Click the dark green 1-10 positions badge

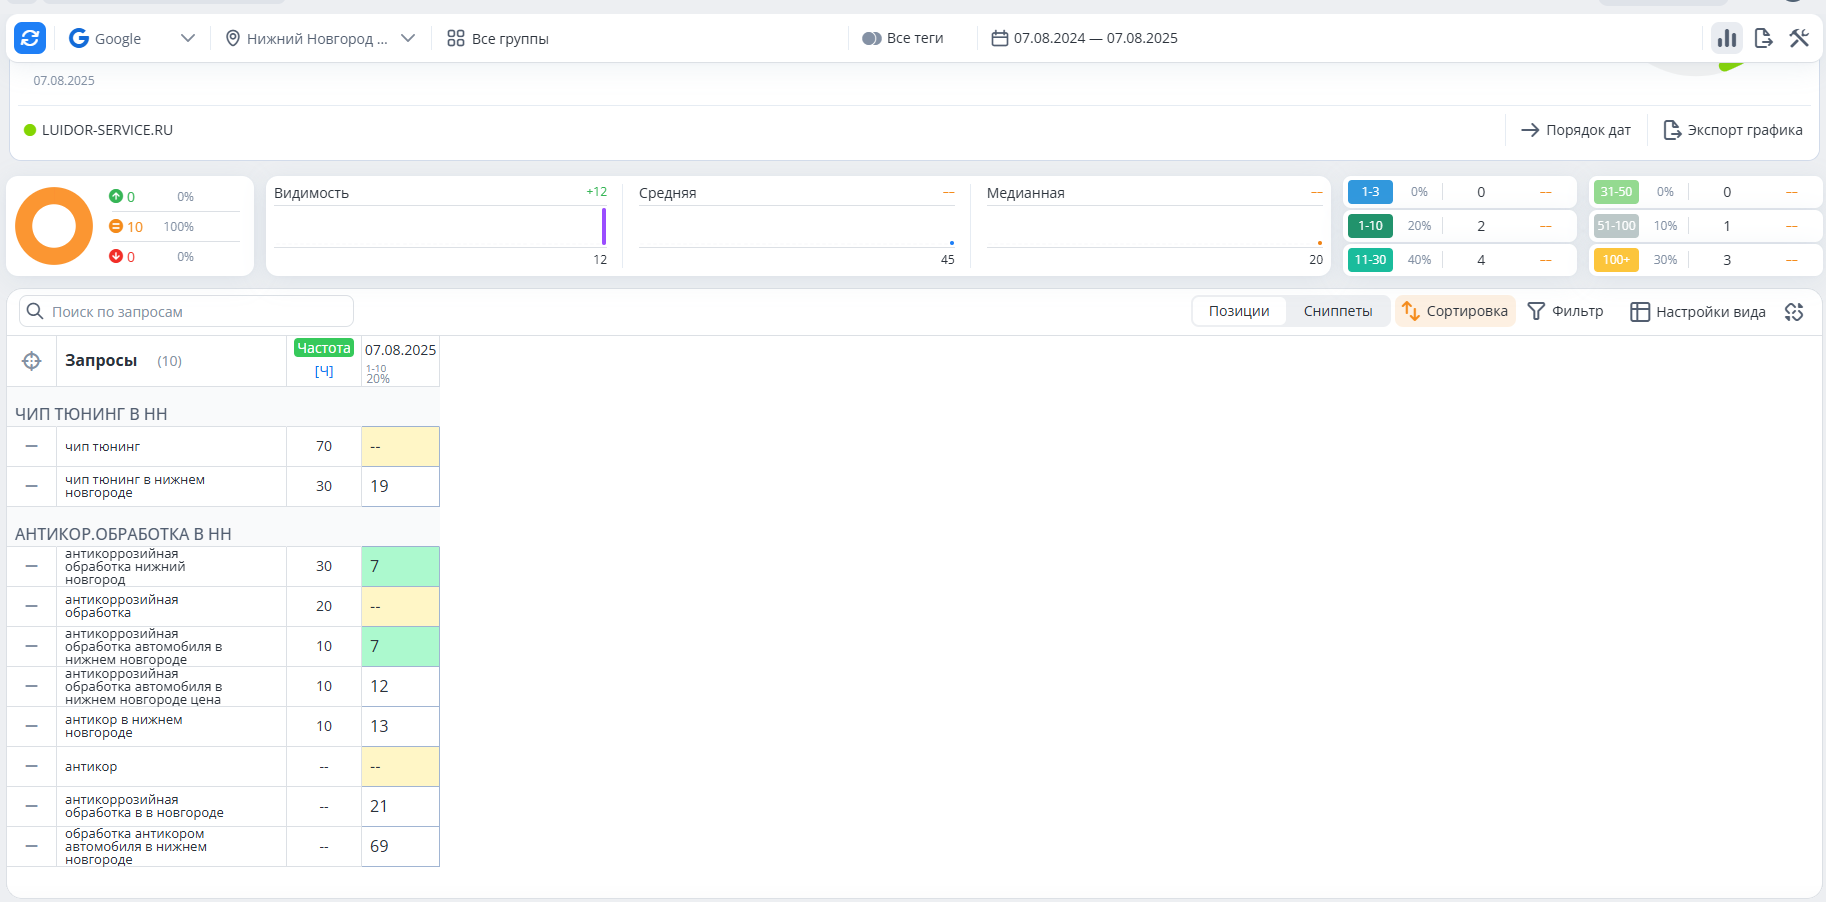point(1370,226)
